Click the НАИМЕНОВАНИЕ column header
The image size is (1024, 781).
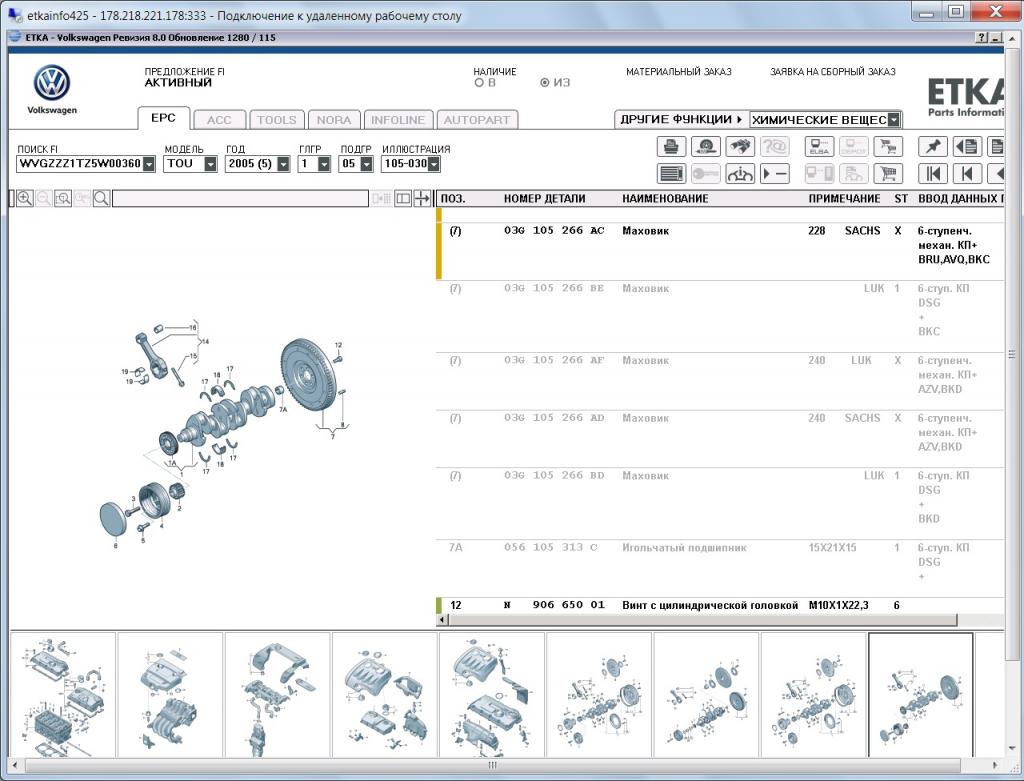coord(665,199)
